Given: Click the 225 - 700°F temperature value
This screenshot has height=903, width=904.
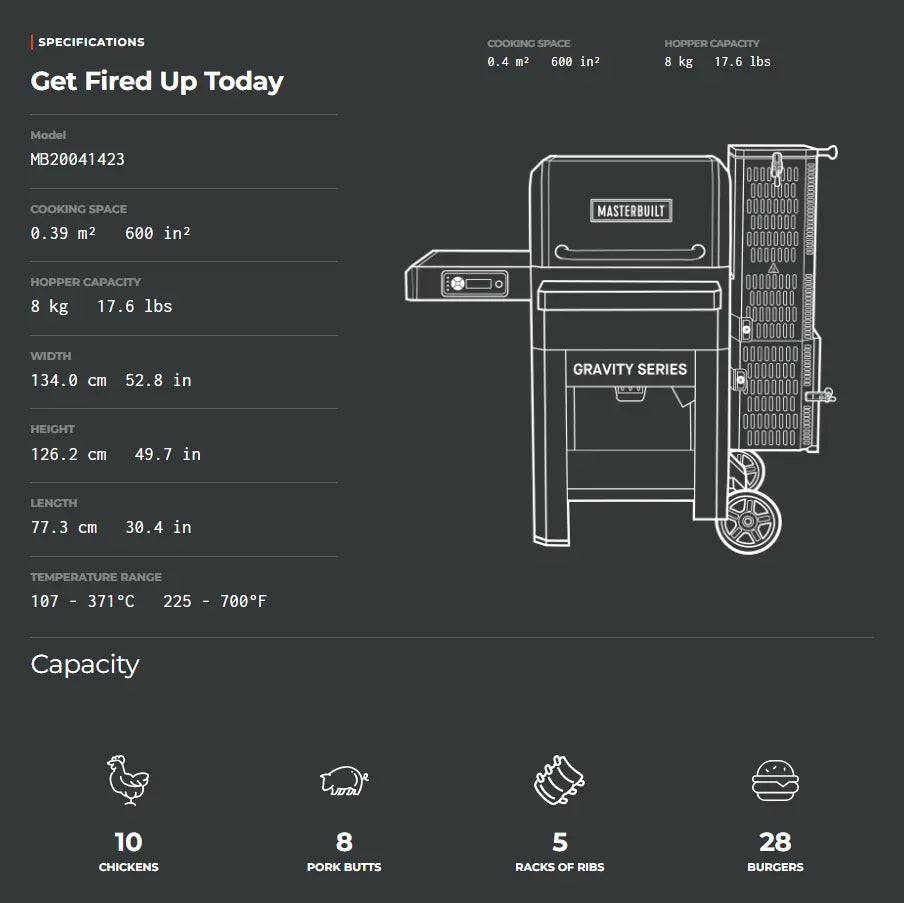Looking at the screenshot, I should point(214,601).
